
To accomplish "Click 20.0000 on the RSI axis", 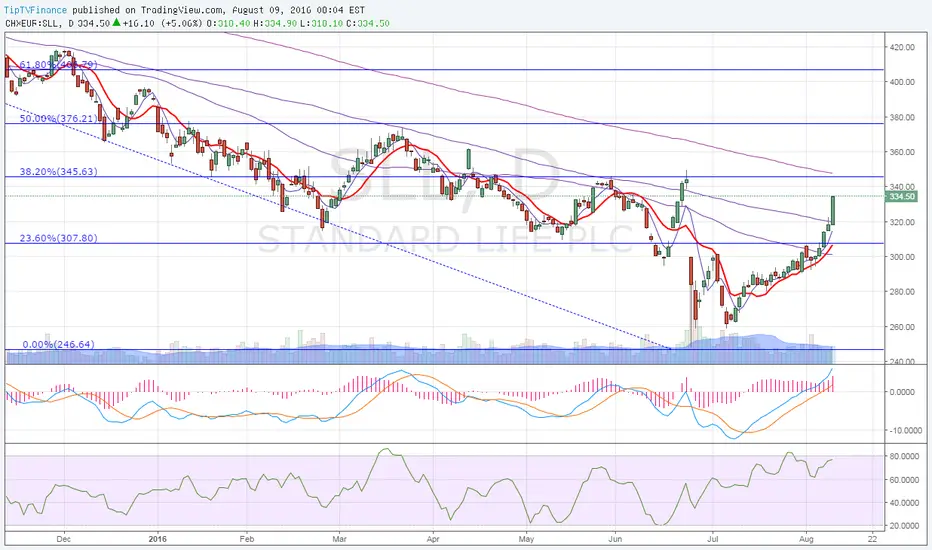I will point(904,526).
